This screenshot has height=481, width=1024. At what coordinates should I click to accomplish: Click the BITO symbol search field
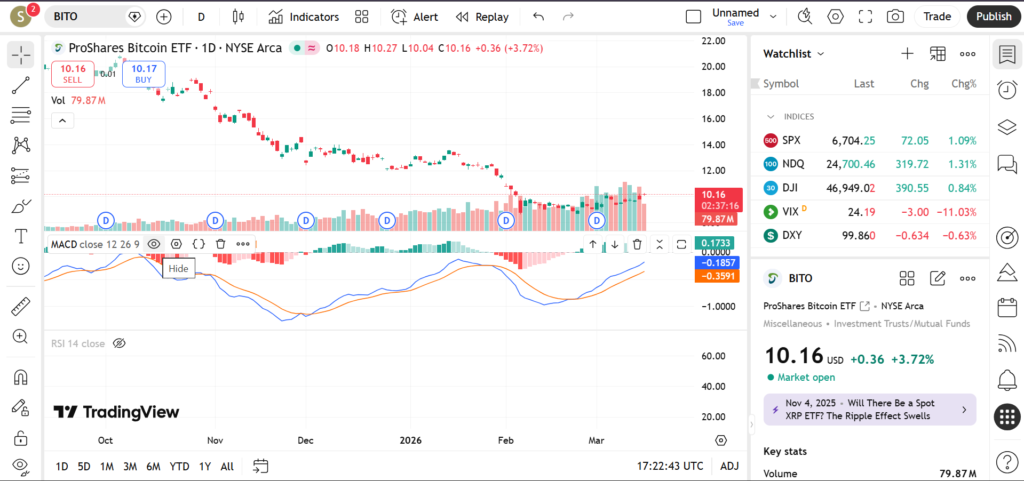(88, 17)
